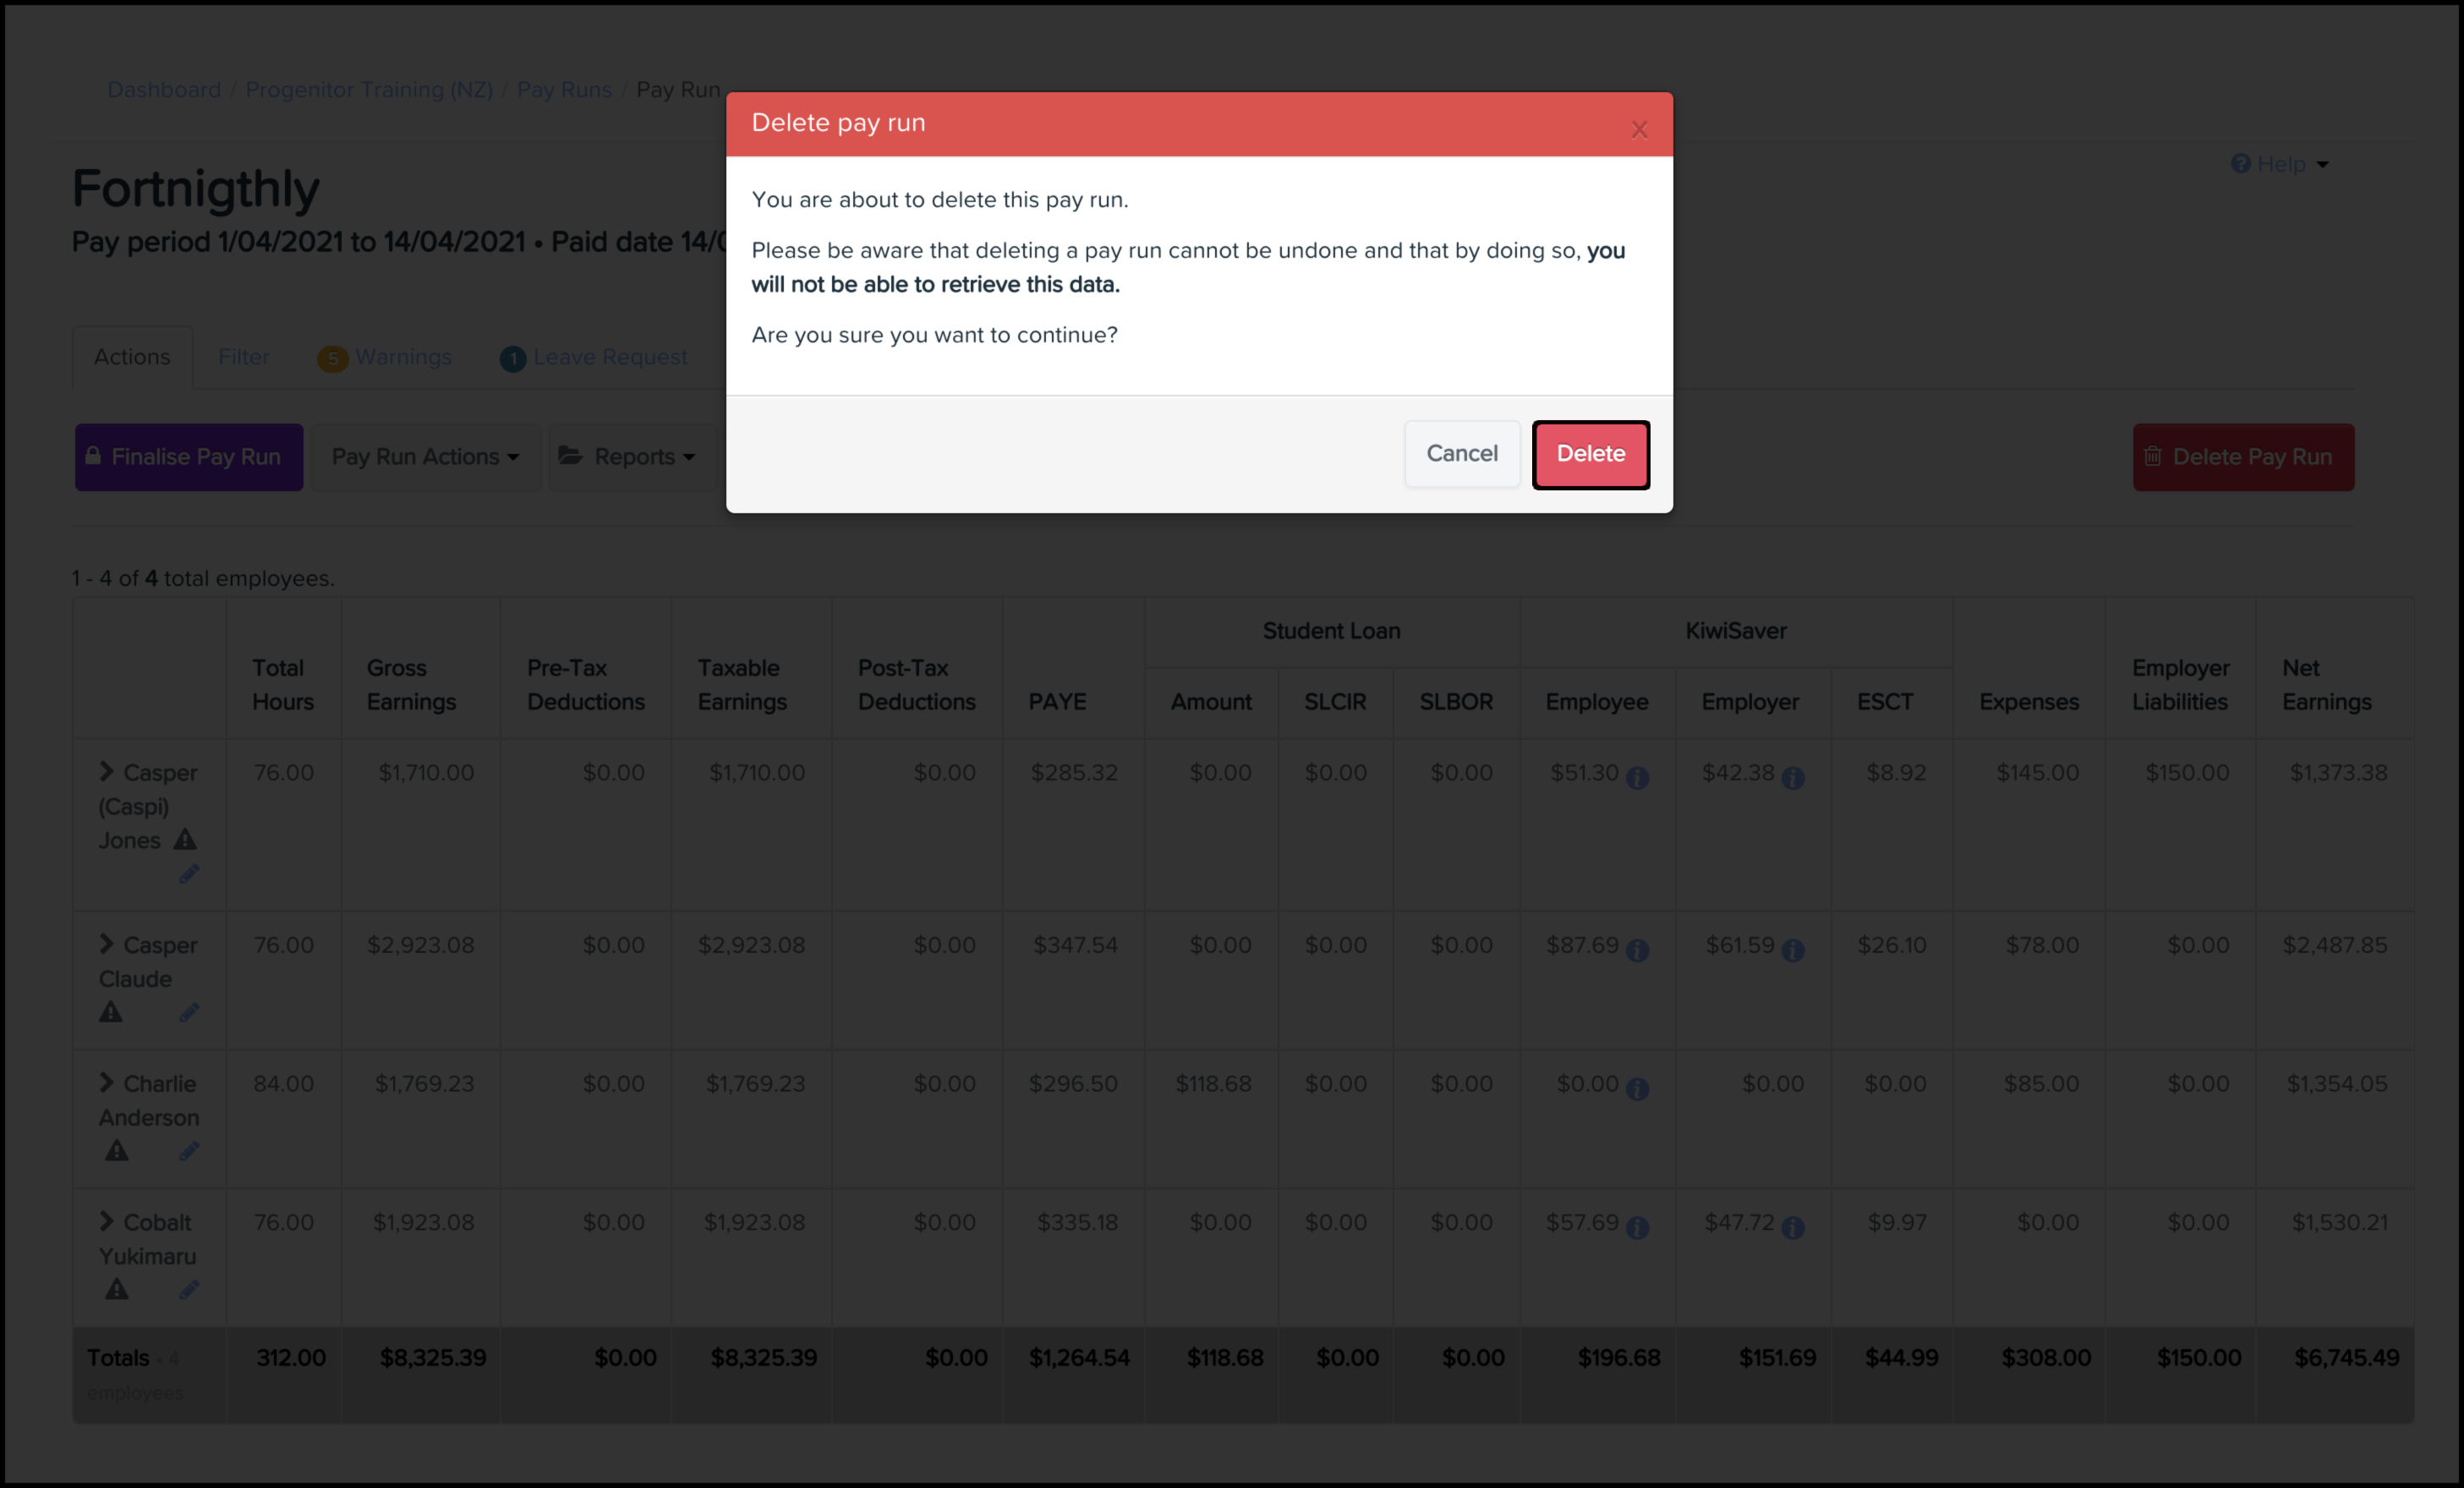Screen dimensions: 2464x1488
Task: Open the Help menu
Action: click(x=2279, y=164)
